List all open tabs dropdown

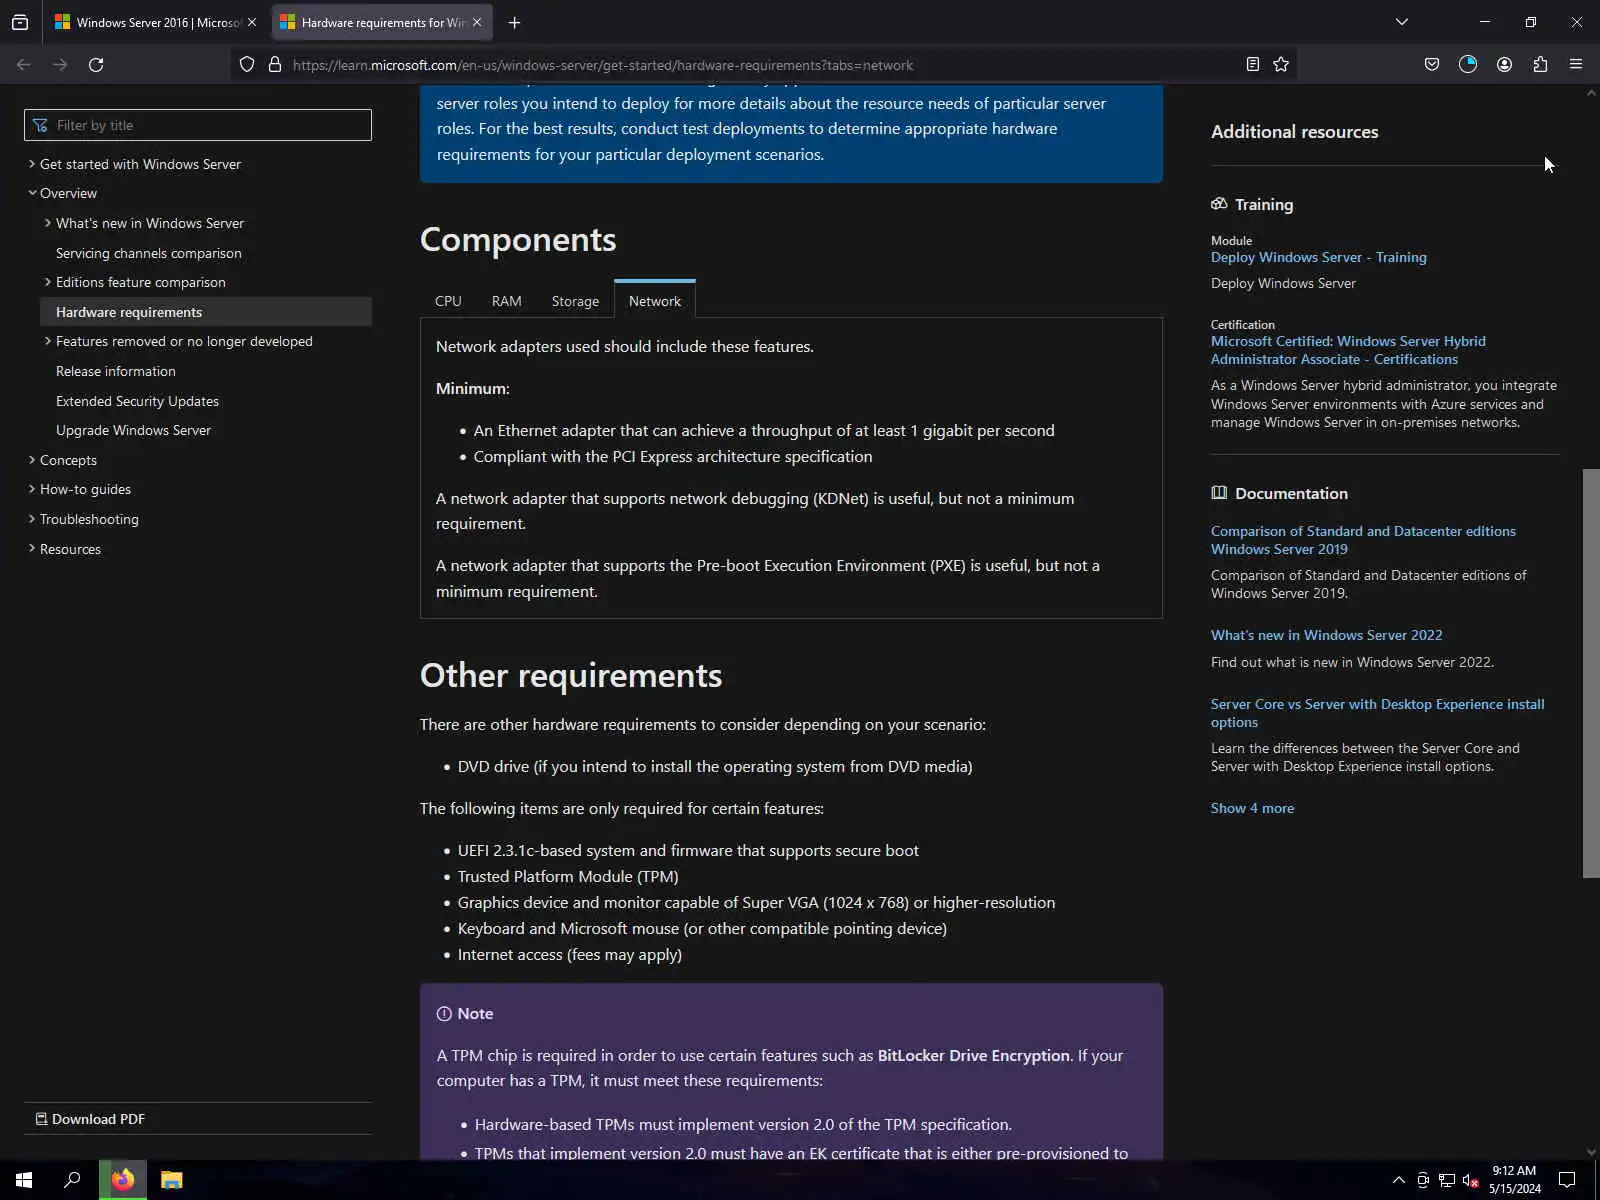point(1402,22)
